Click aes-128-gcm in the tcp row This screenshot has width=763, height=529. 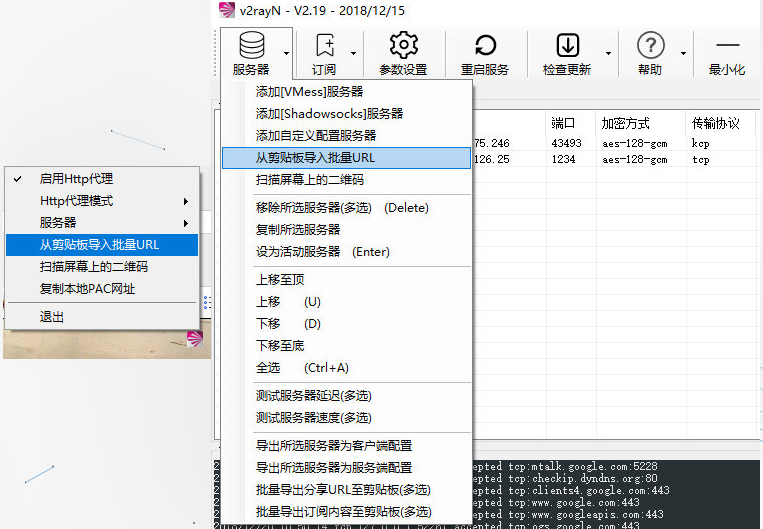635,160
